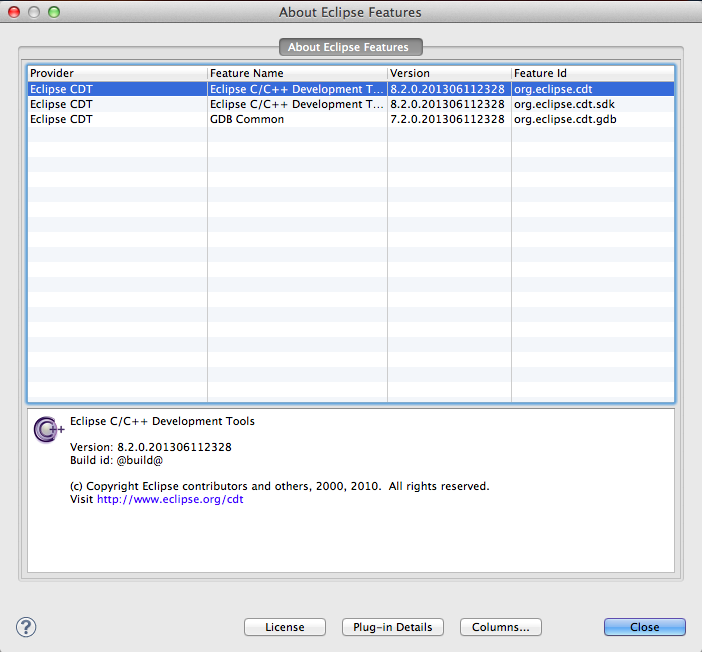Screen dimensions: 702x652
Task: Sort by the Provider column header
Action: (116, 73)
